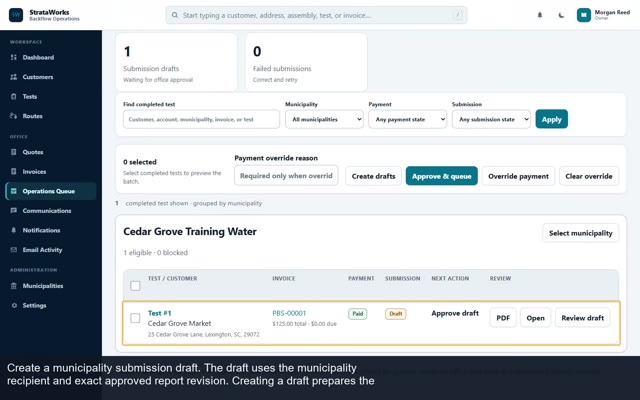Click the Operations Queue sidebar icon
640x400 pixels.
click(13, 191)
